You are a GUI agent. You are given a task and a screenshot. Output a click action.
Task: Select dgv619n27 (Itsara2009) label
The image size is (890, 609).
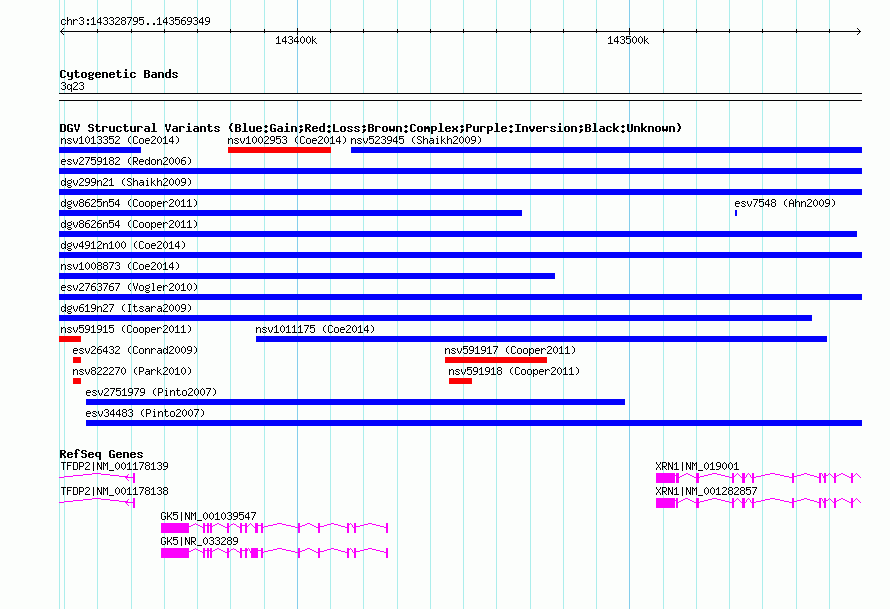126,308
